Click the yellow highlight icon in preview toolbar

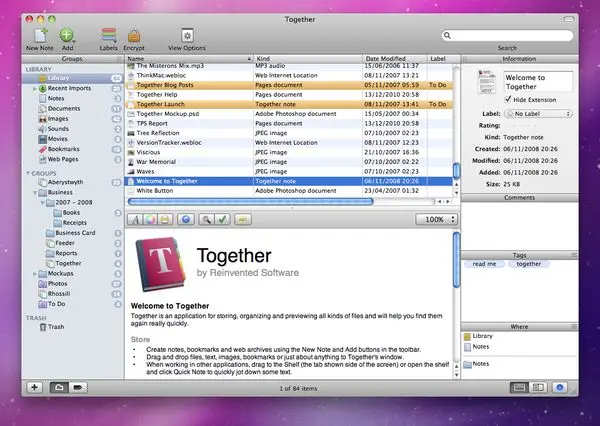pos(243,219)
